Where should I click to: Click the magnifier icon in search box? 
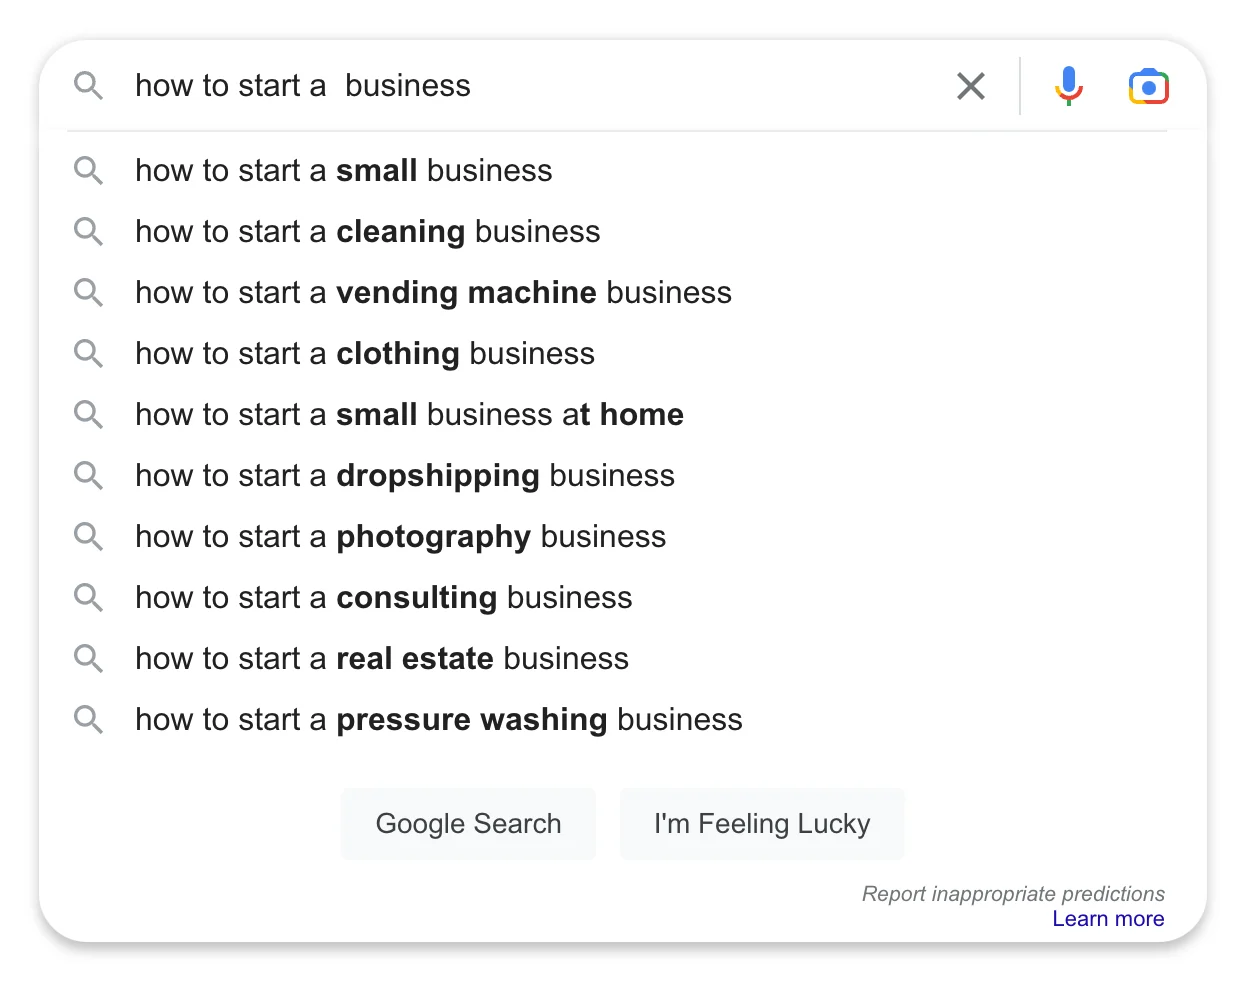pos(88,86)
